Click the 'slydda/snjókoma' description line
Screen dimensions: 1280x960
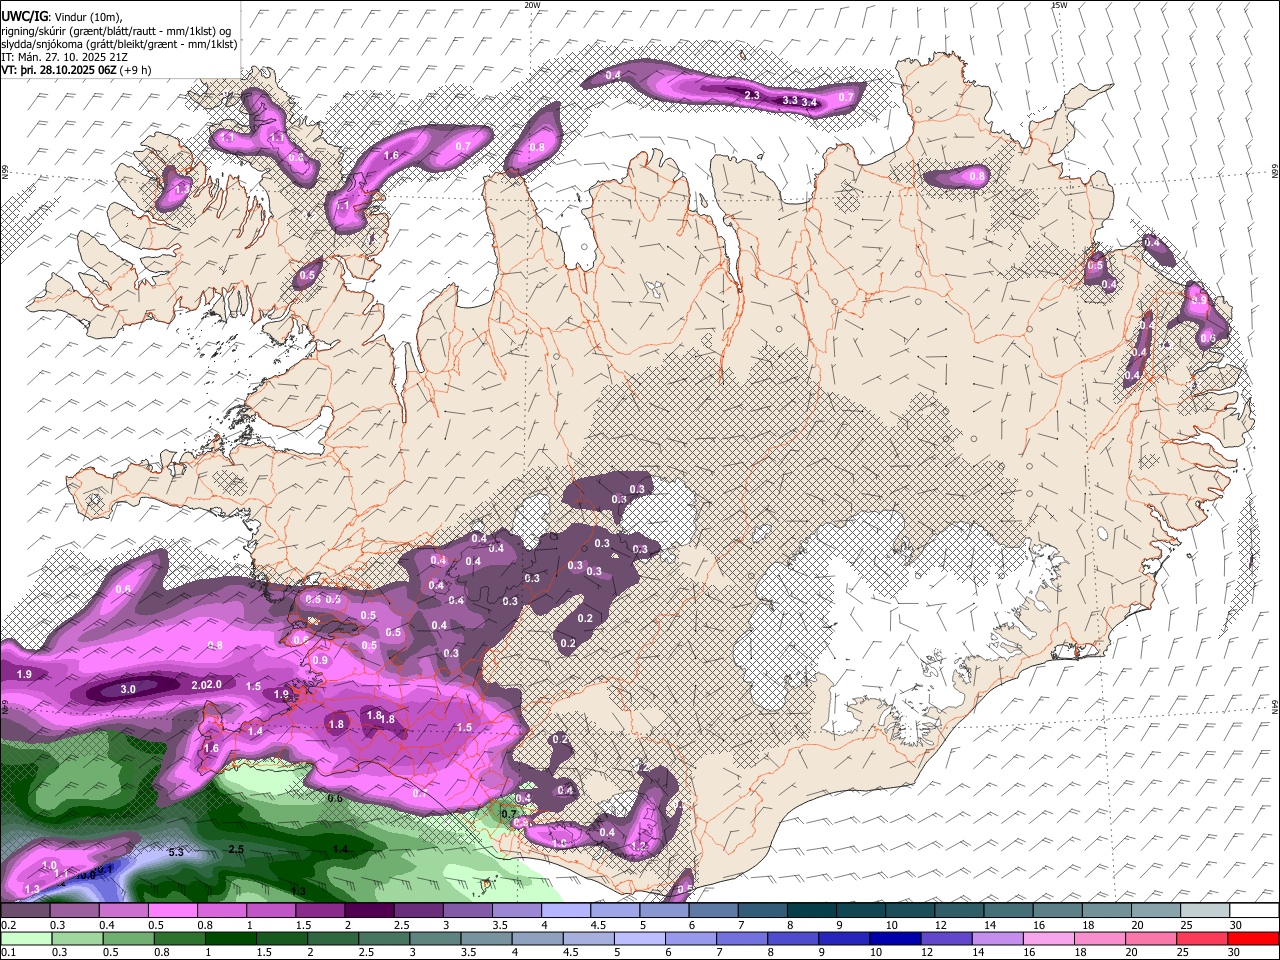(119, 44)
